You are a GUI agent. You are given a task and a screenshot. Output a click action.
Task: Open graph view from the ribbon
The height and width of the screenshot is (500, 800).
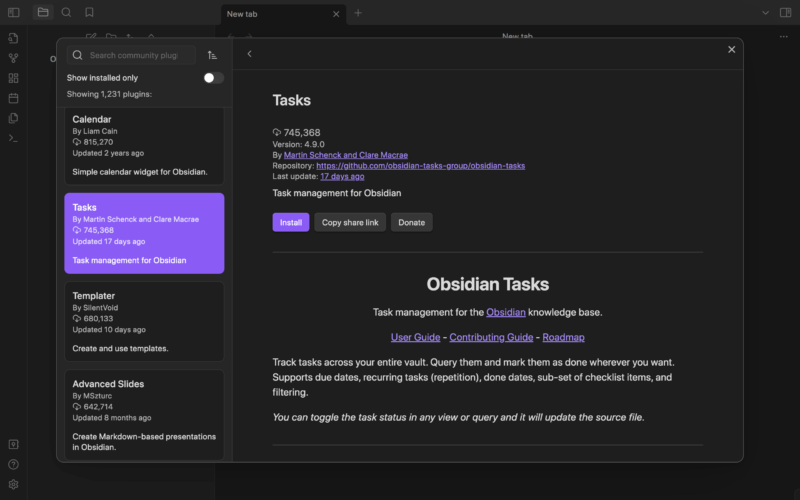(x=14, y=58)
